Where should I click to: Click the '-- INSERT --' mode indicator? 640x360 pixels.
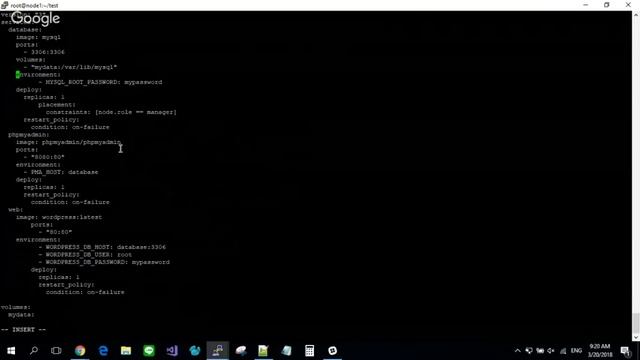click(23, 329)
